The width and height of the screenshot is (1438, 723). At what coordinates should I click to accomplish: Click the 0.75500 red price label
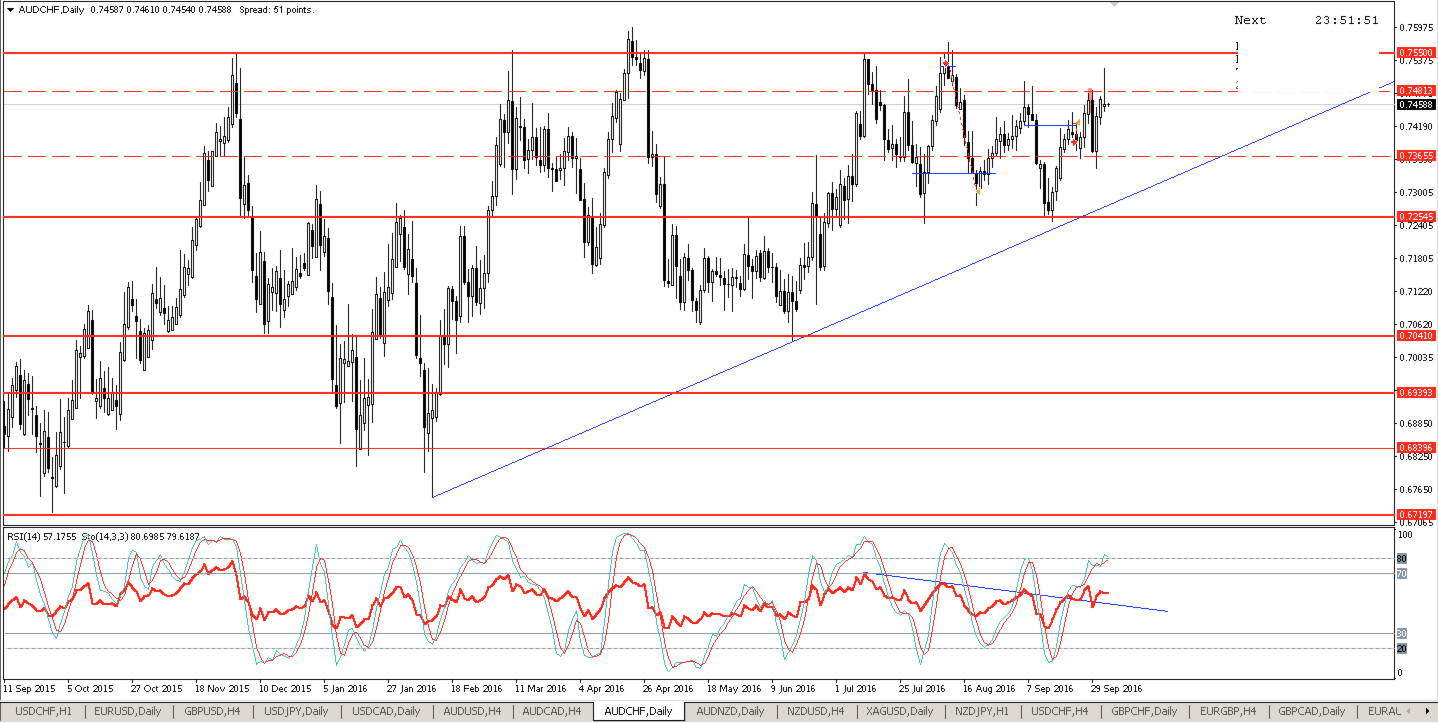click(1416, 52)
